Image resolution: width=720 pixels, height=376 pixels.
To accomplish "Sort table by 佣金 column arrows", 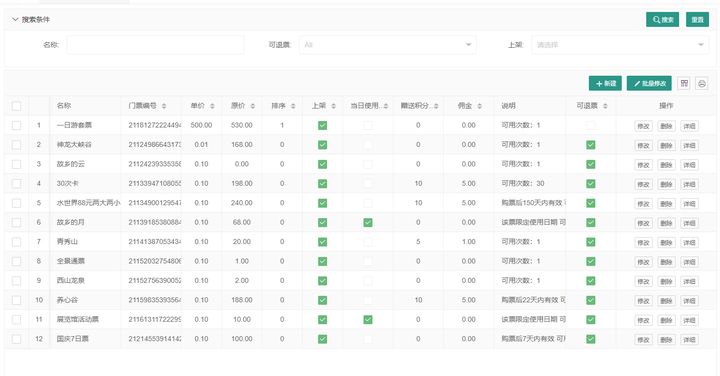I will [x=479, y=106].
